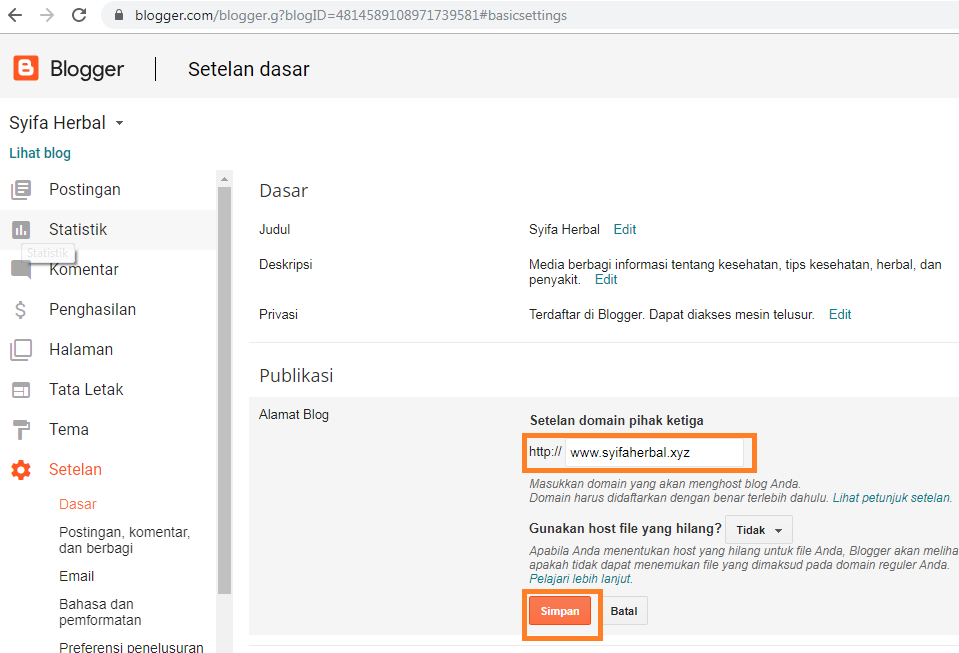Open the Postingan menu item
959x653 pixels.
click(85, 190)
